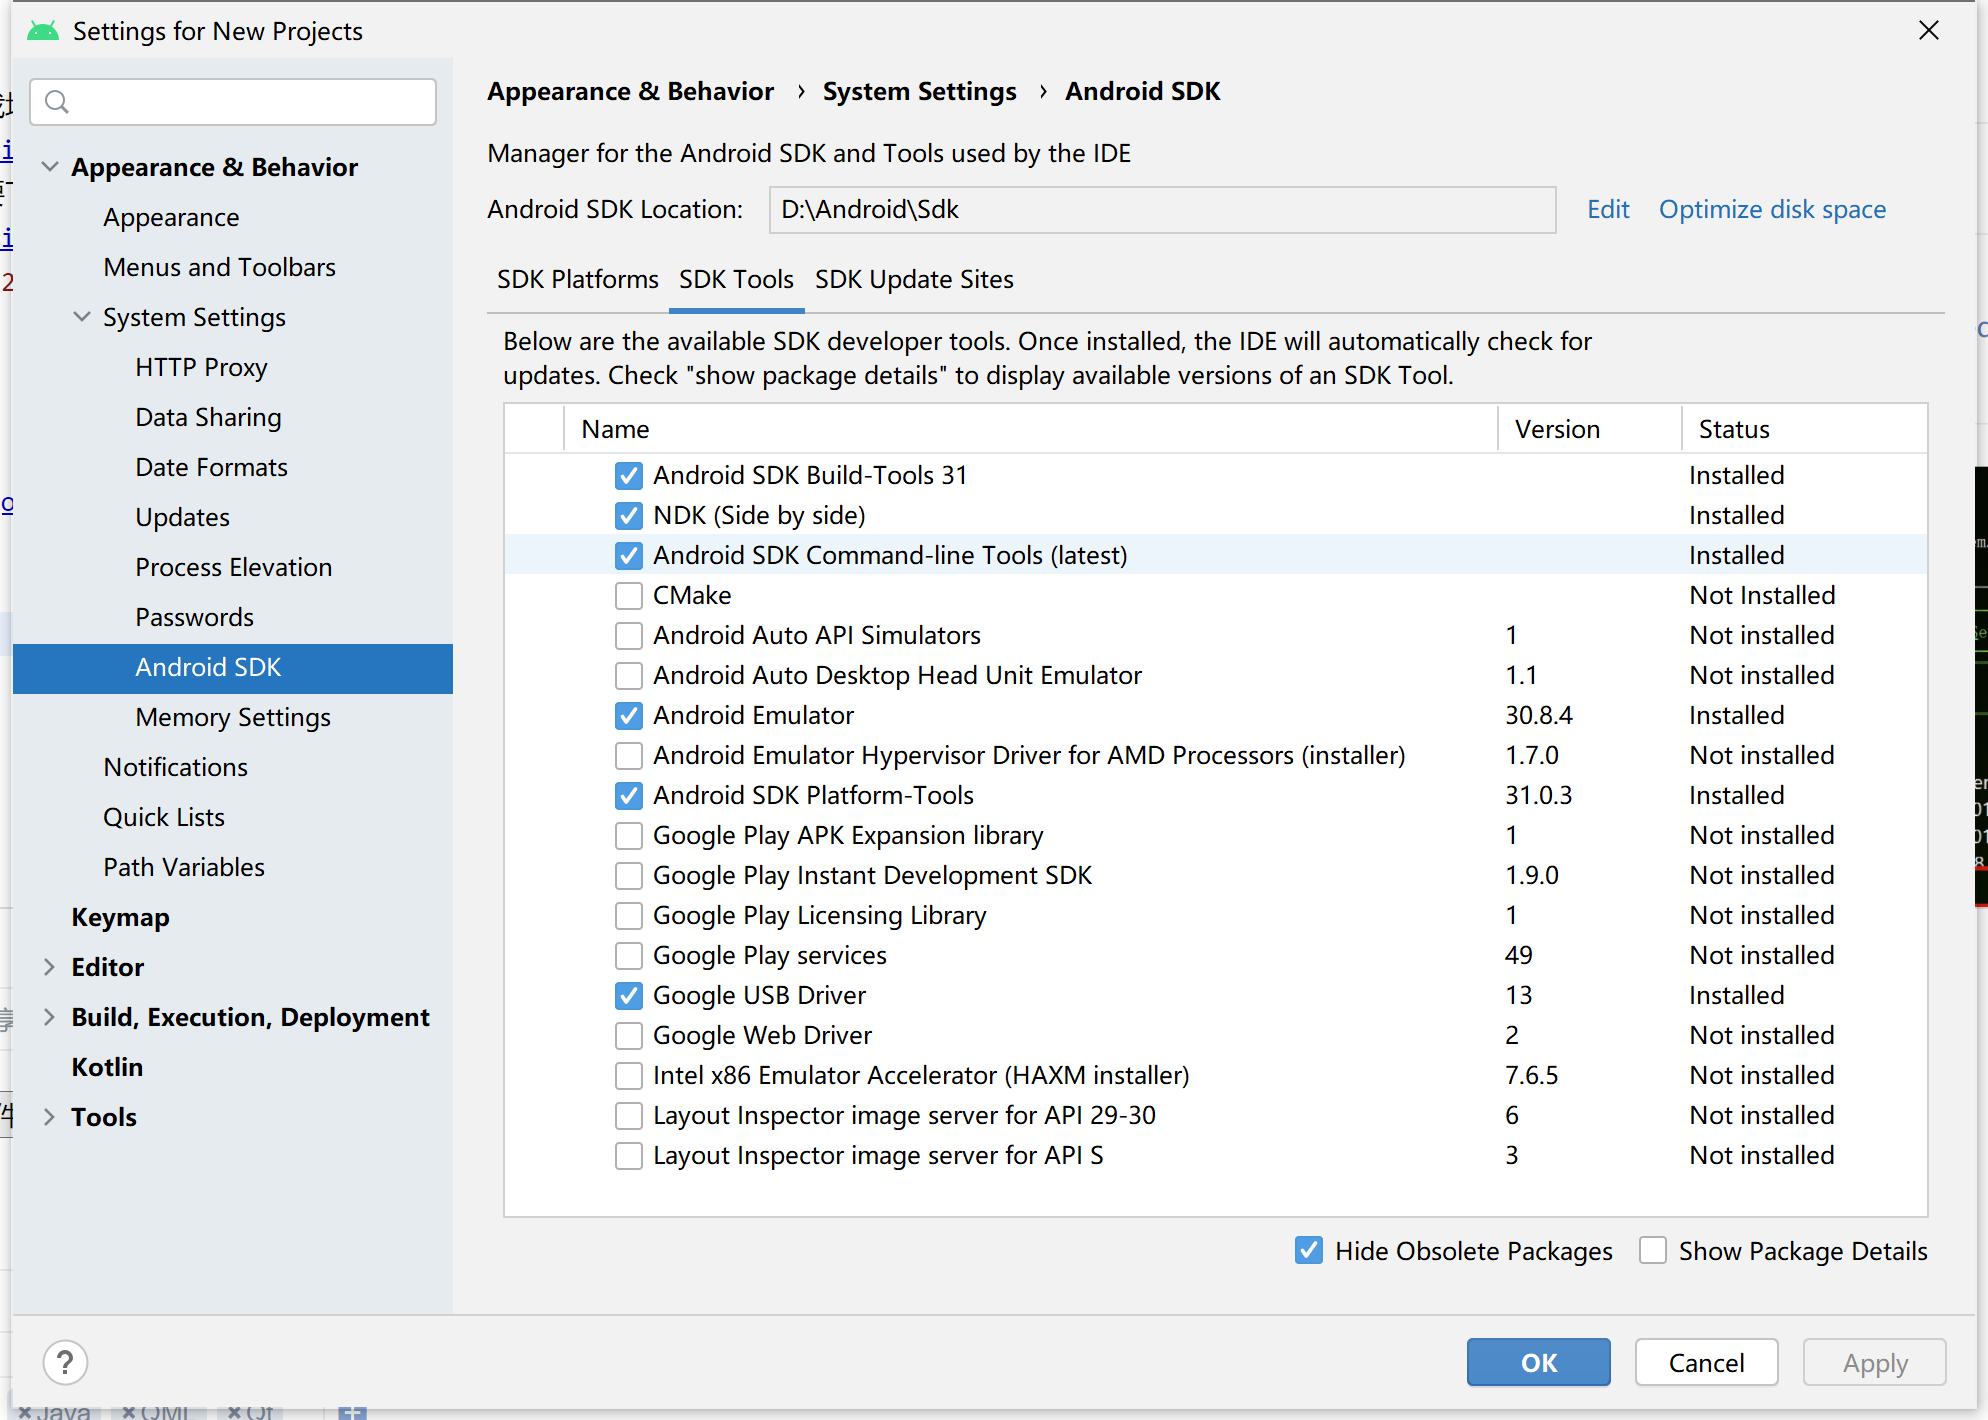Viewport: 1988px width, 1420px height.
Task: Close the Settings dialog
Action: [1929, 31]
